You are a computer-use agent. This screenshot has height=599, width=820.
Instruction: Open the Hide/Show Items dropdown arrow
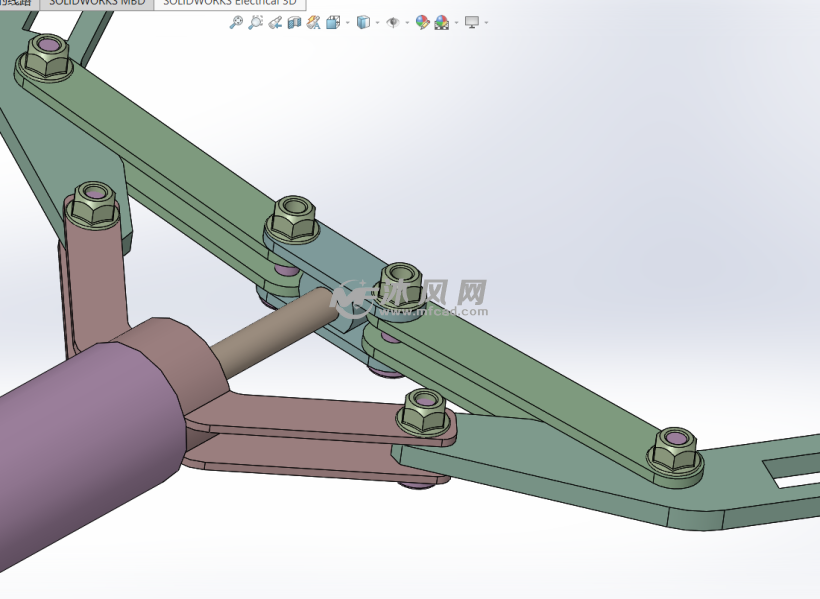click(407, 23)
